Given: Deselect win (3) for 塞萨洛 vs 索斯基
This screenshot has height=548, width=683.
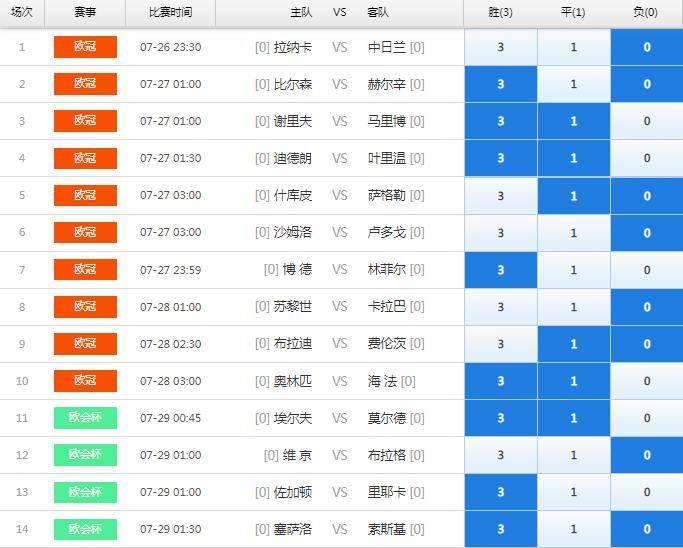Looking at the screenshot, I should pyautogui.click(x=500, y=529).
